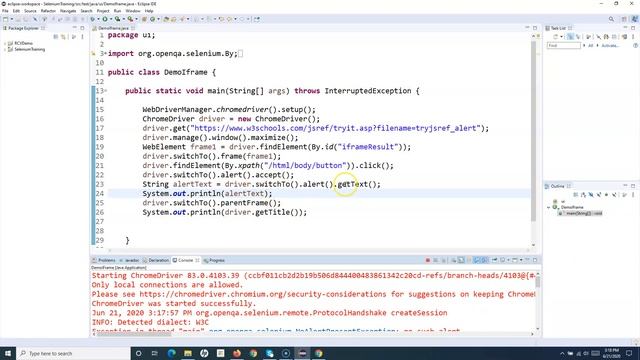This screenshot has width=640, height=360.
Task: Click the Windows taskbar search box
Action: point(73,353)
